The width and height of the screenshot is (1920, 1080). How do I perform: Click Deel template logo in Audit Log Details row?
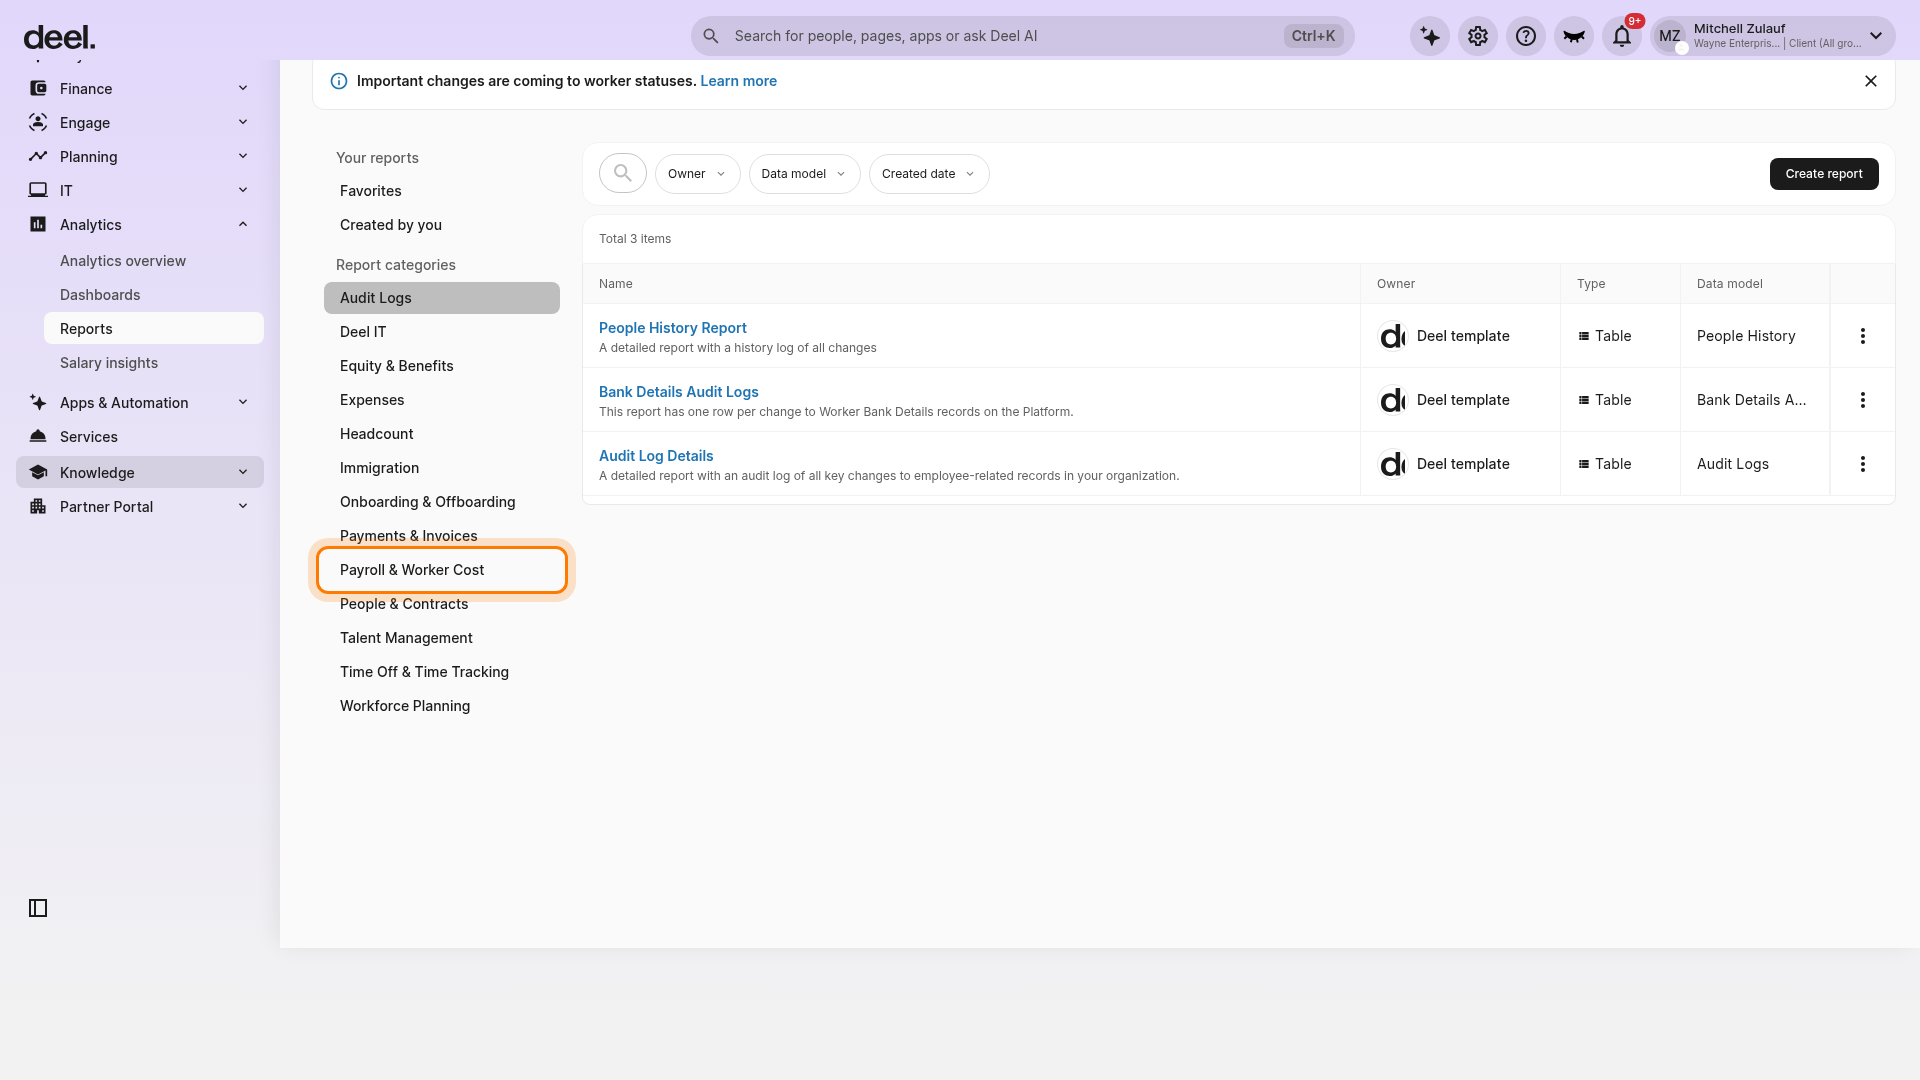1392,464
